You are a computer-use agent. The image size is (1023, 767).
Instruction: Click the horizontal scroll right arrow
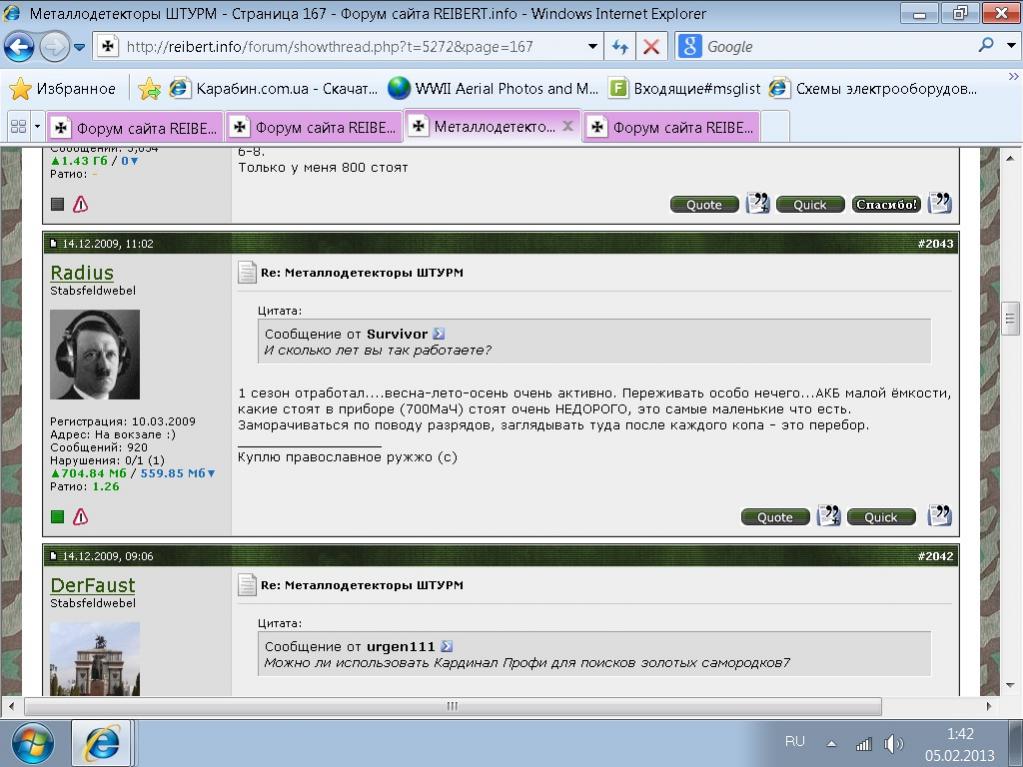pyautogui.click(x=990, y=706)
